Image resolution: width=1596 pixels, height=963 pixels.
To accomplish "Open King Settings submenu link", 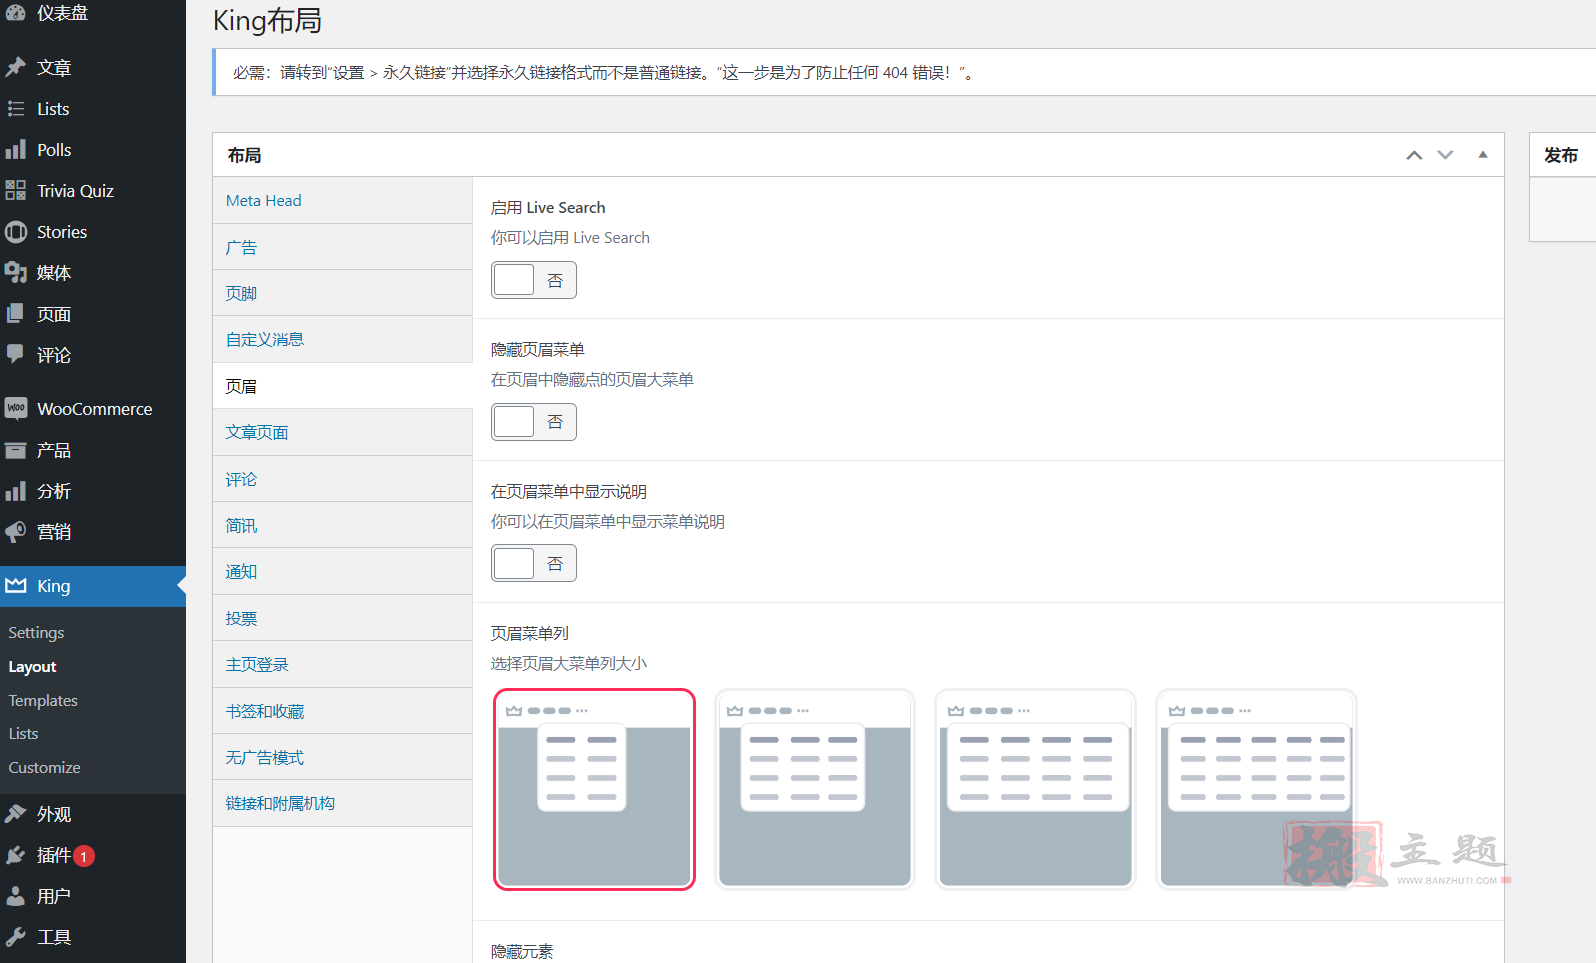I will point(36,632).
